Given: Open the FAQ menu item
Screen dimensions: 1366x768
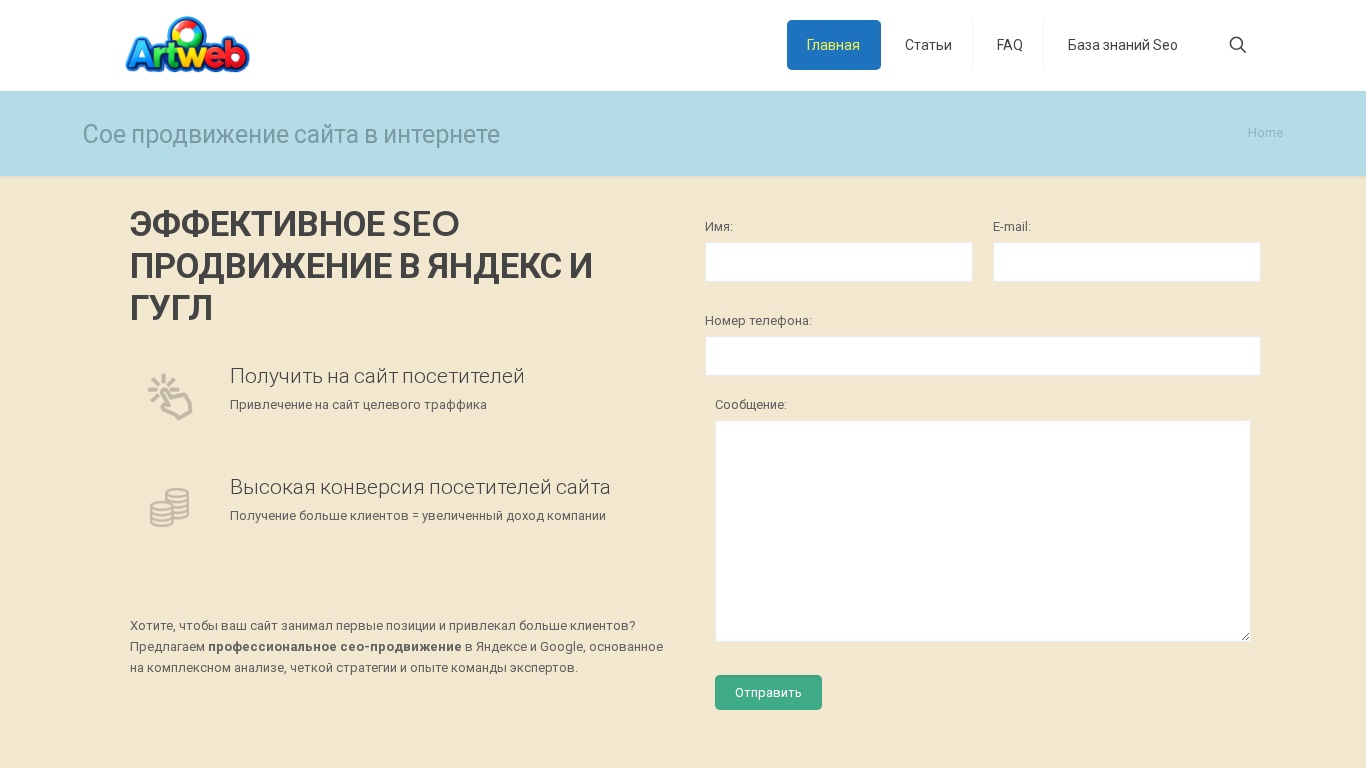Looking at the screenshot, I should pos(1009,45).
